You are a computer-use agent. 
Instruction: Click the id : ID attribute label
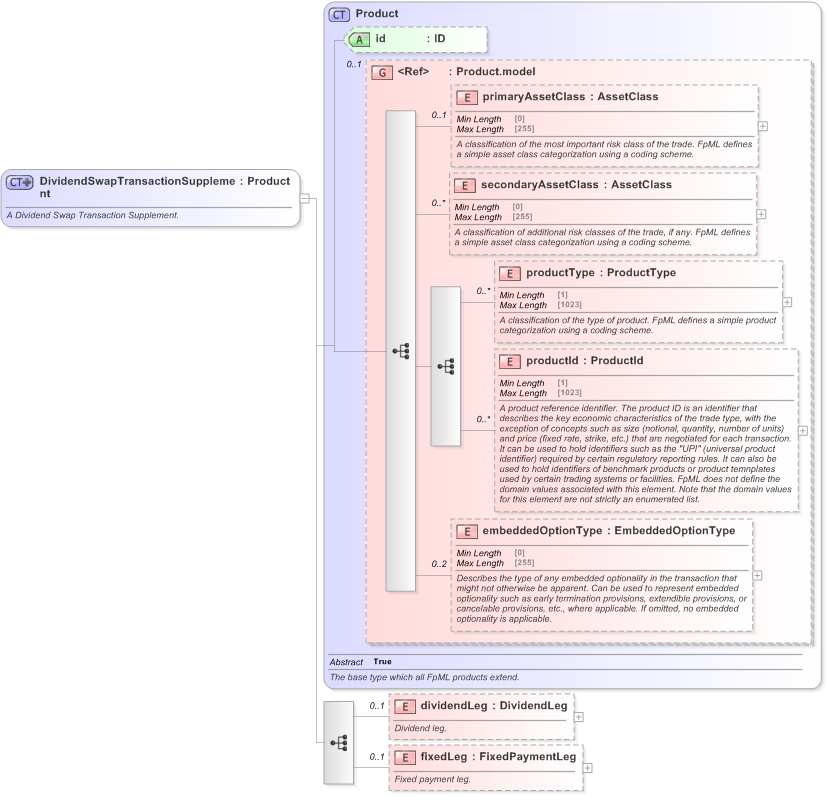coord(410,38)
